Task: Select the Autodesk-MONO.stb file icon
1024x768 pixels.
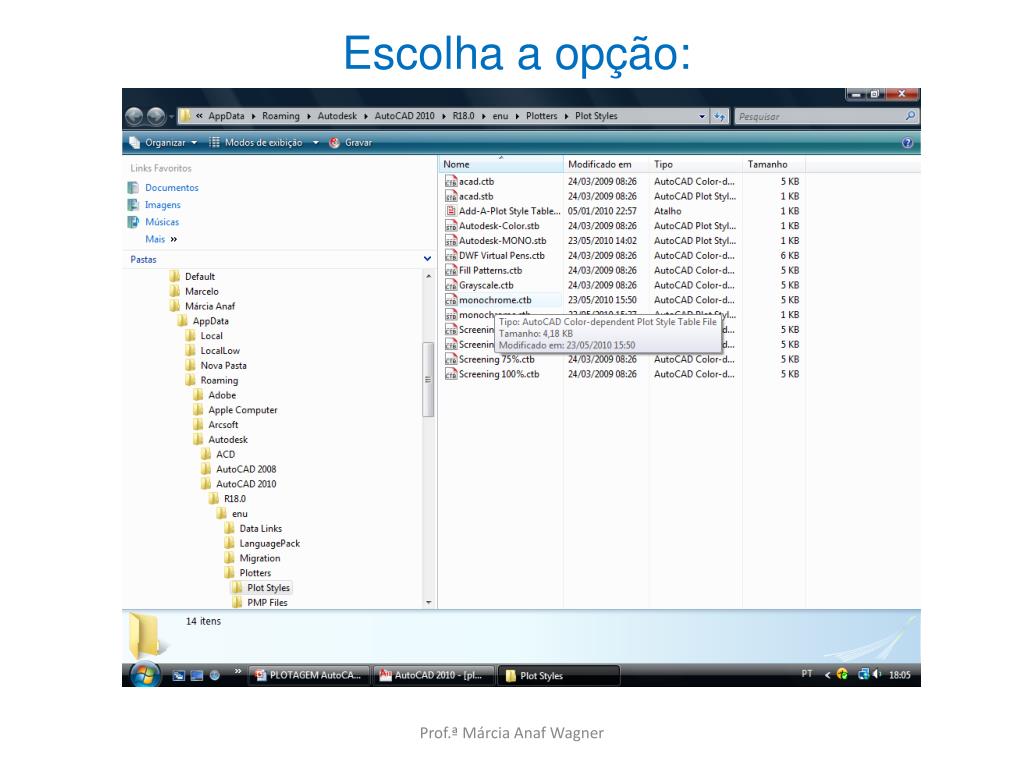Action: [x=451, y=241]
